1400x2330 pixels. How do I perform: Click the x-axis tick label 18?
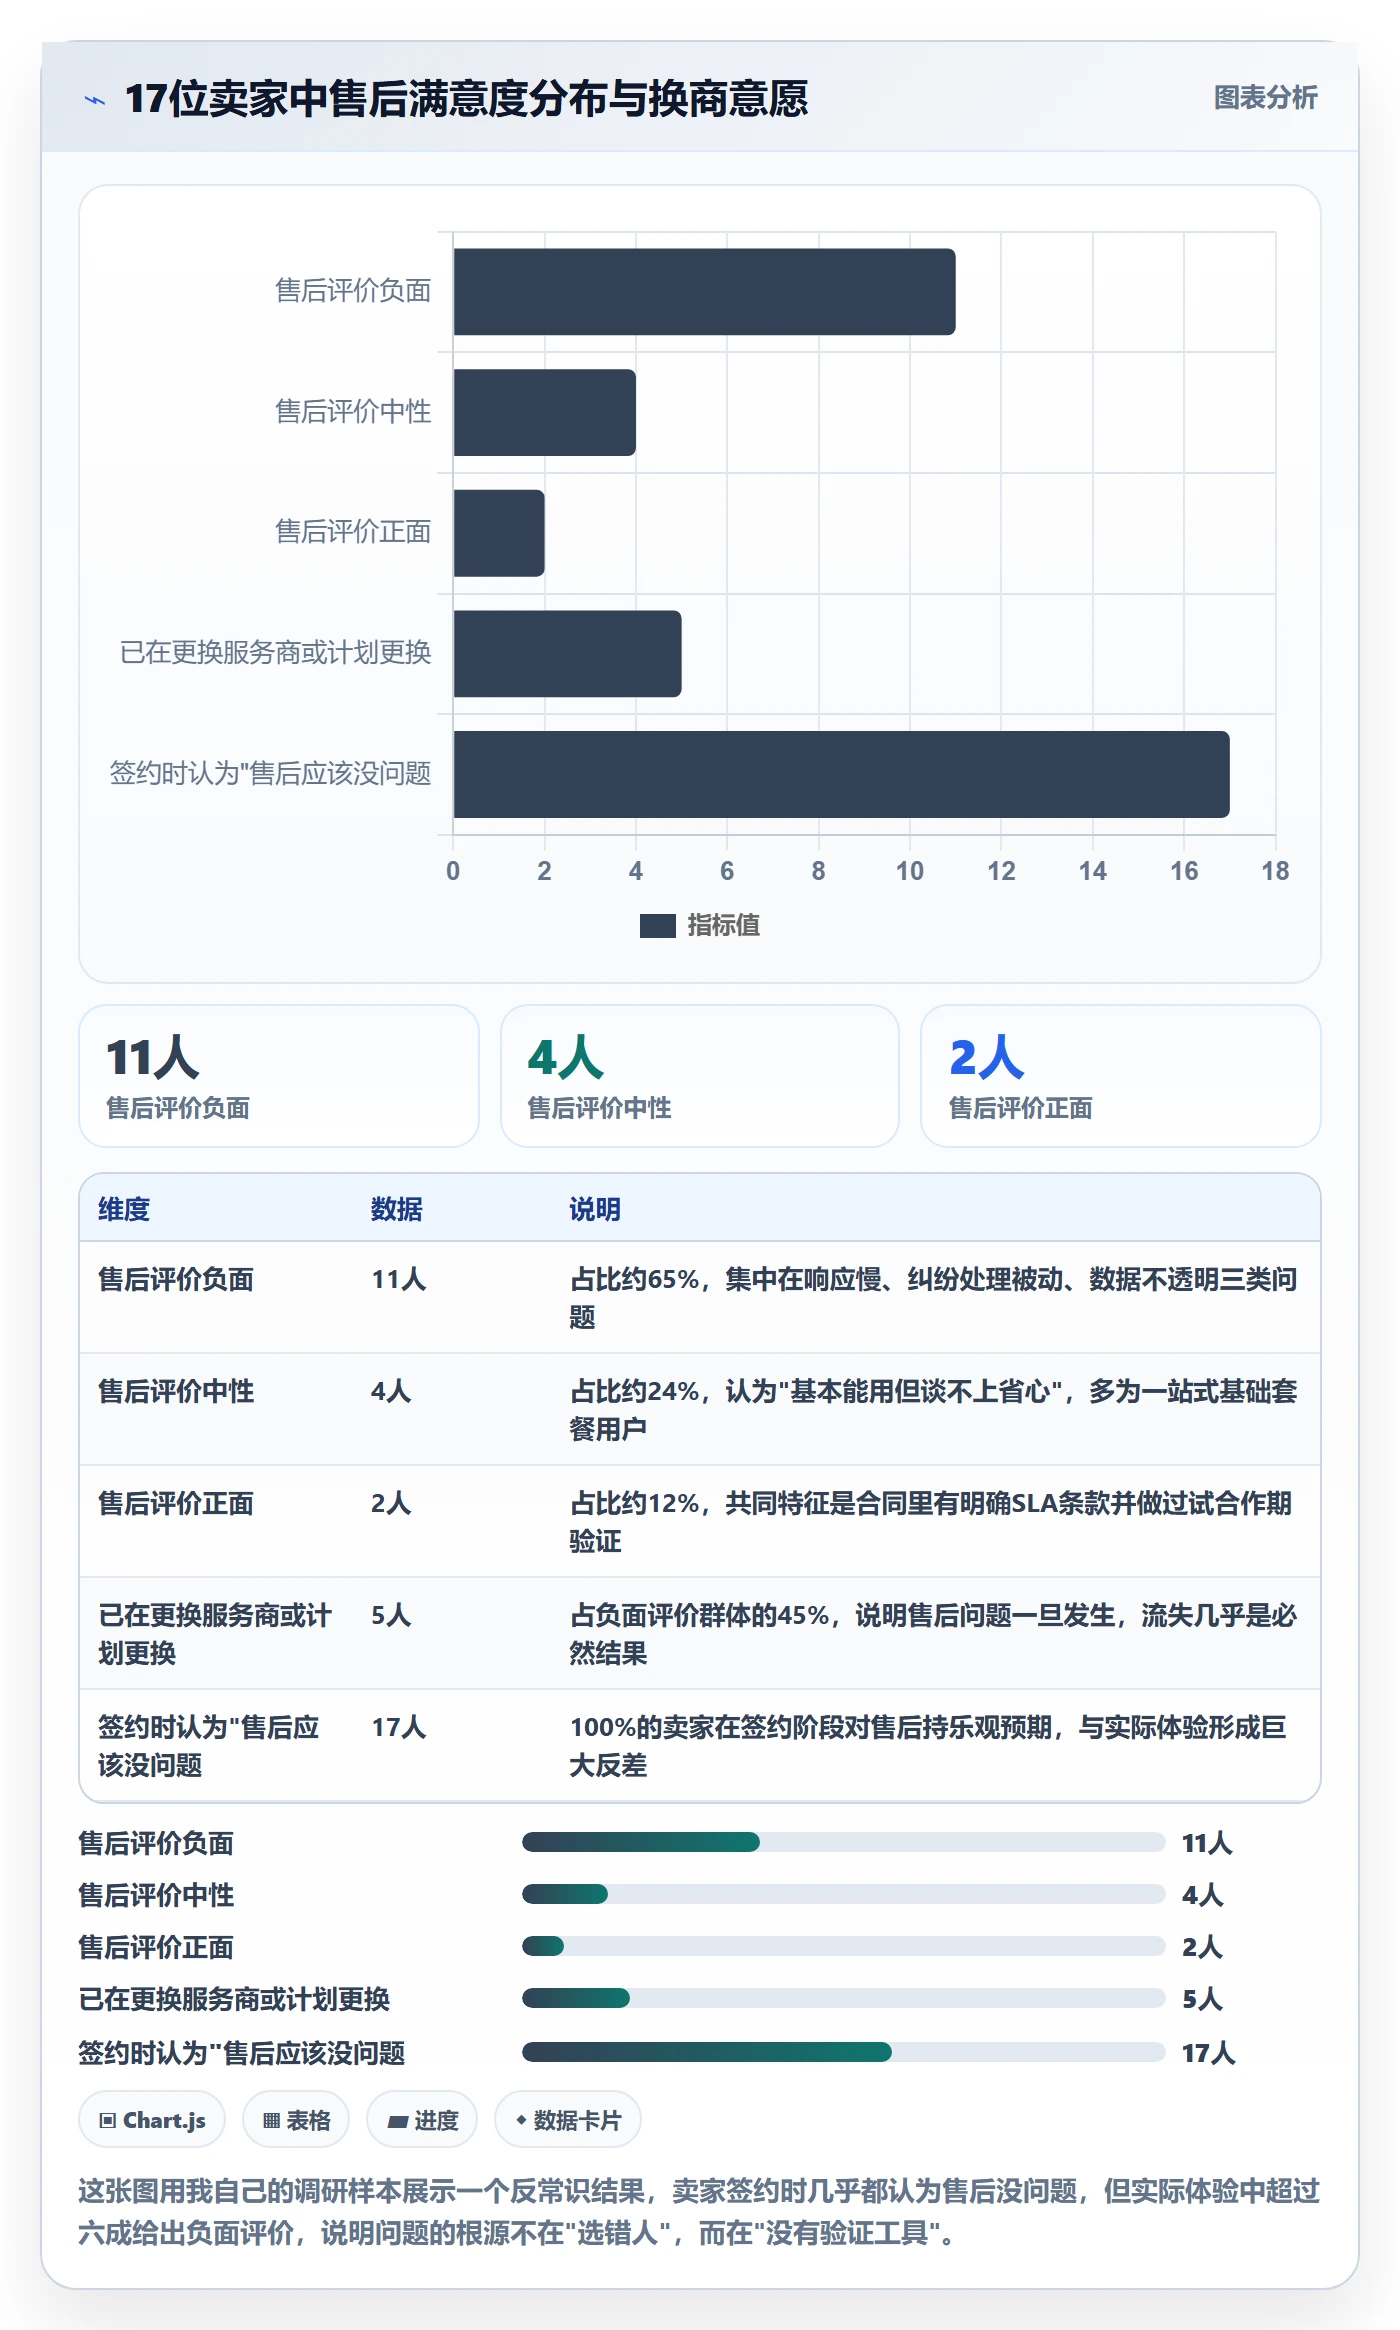coord(1275,871)
